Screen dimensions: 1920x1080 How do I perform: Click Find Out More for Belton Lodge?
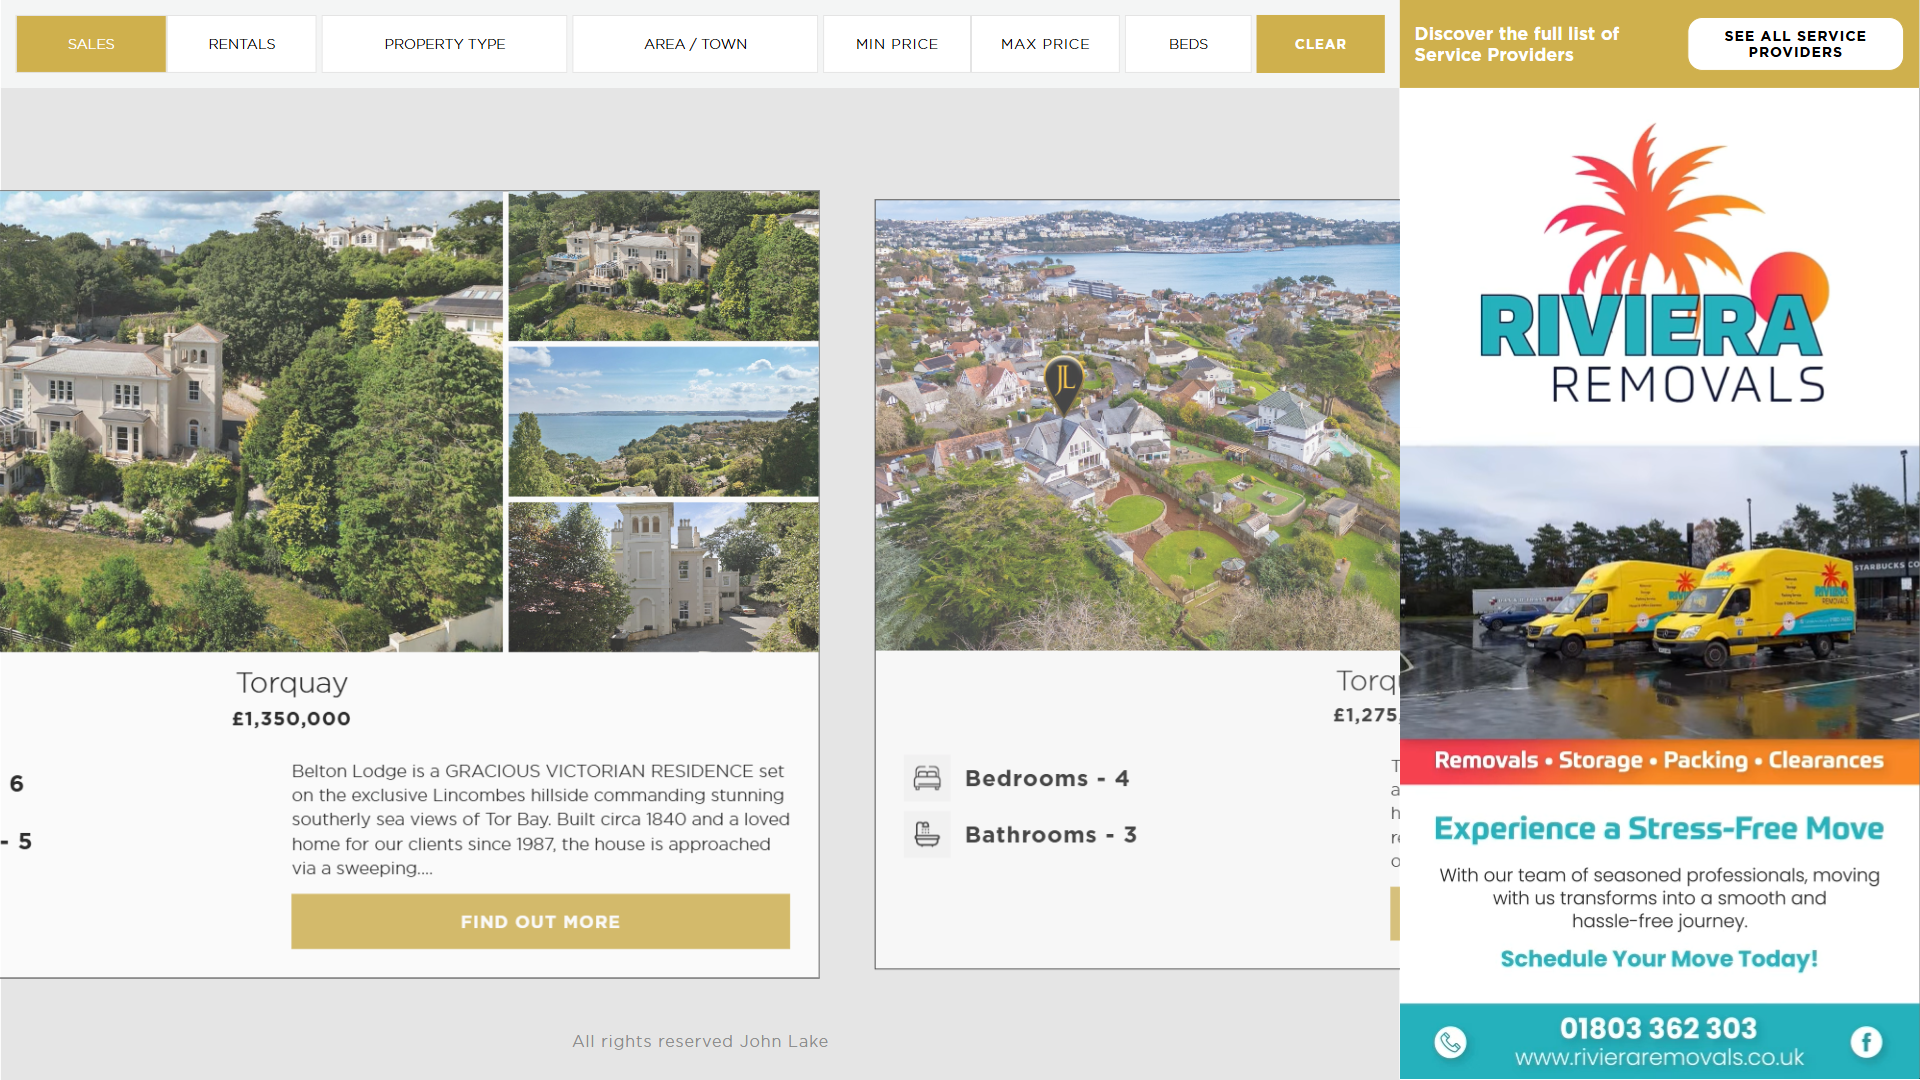tap(540, 921)
